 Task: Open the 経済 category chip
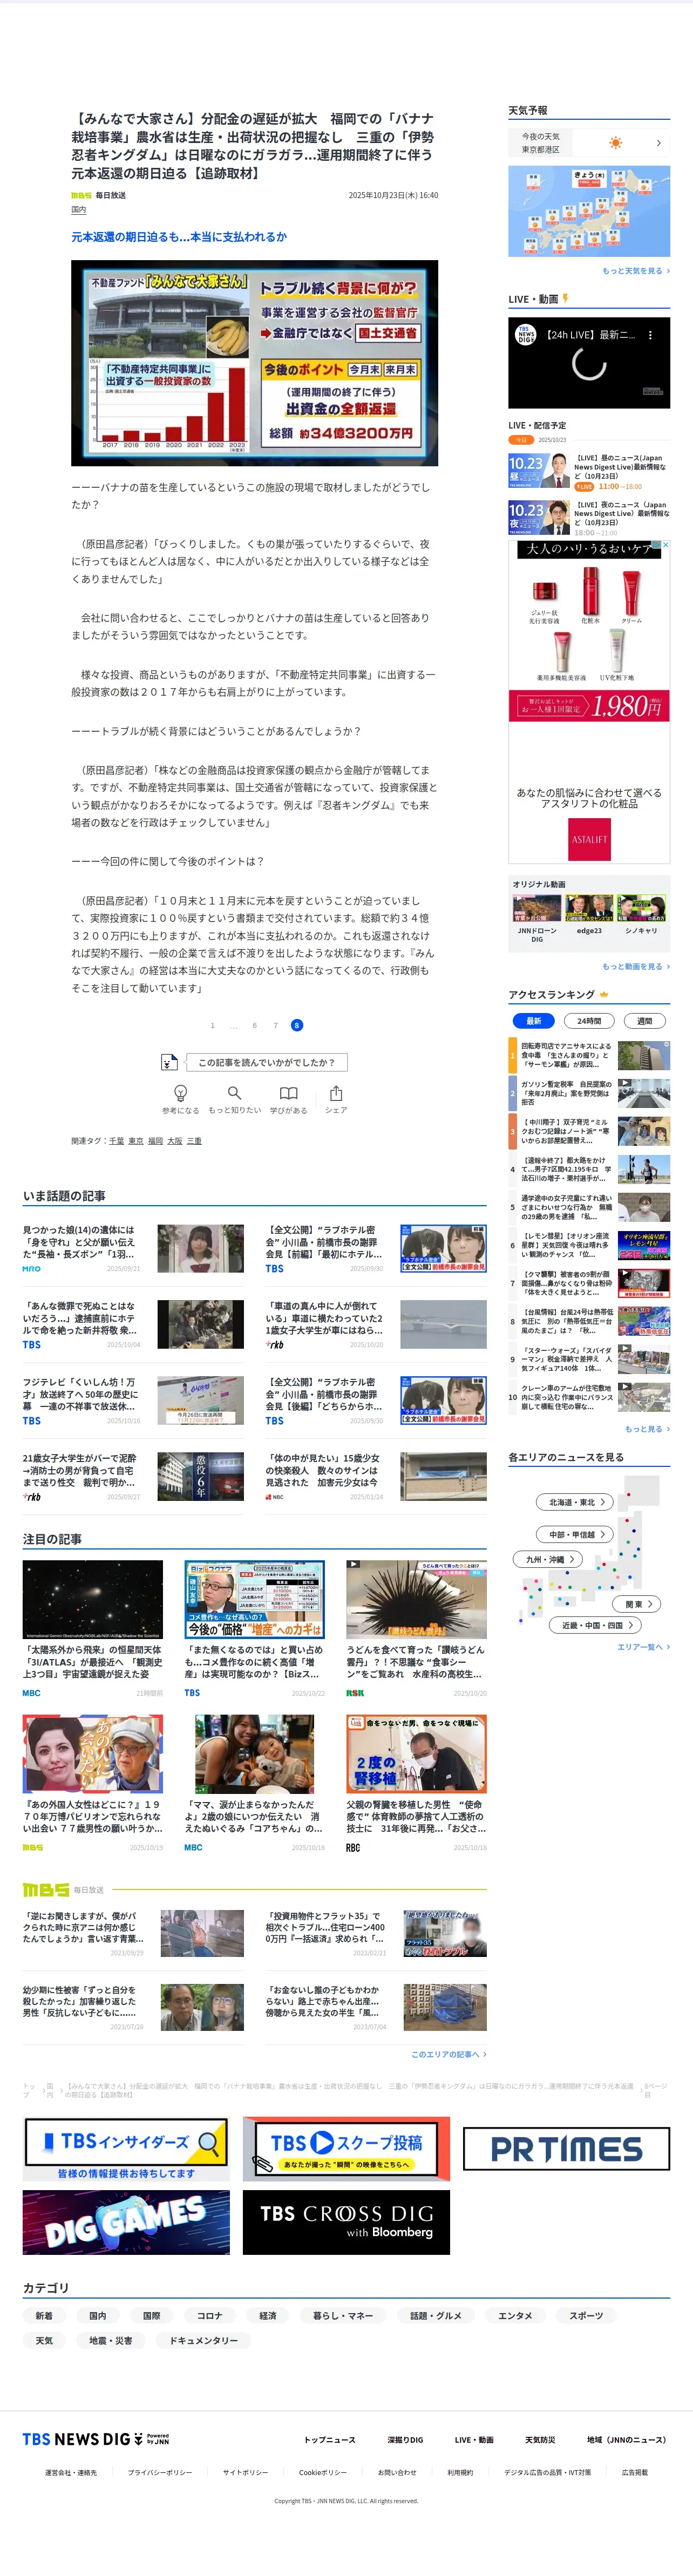pyautogui.click(x=268, y=2316)
